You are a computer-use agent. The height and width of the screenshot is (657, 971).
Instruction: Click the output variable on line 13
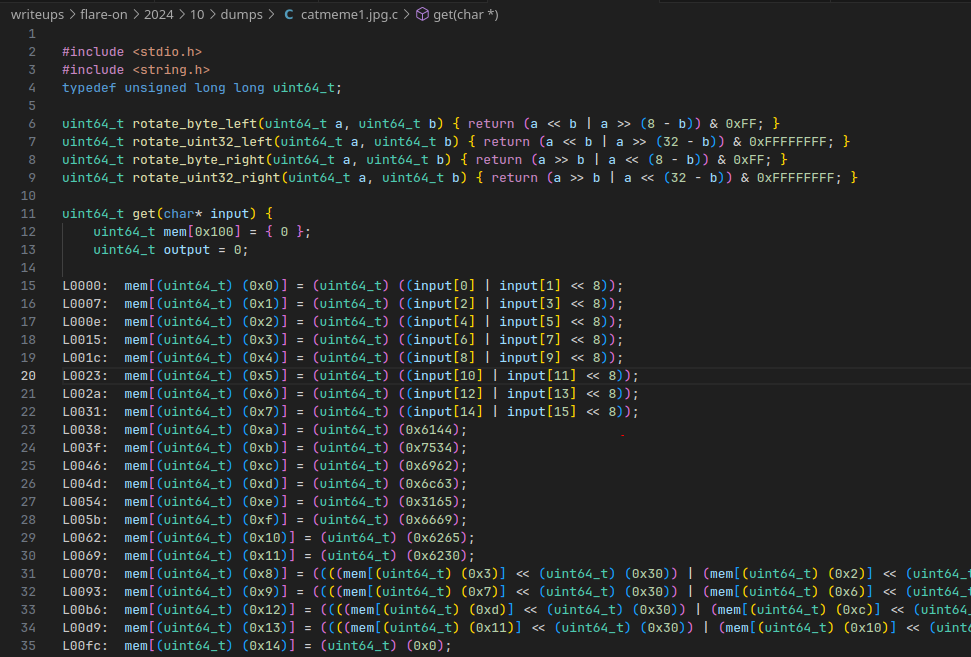coord(186,250)
